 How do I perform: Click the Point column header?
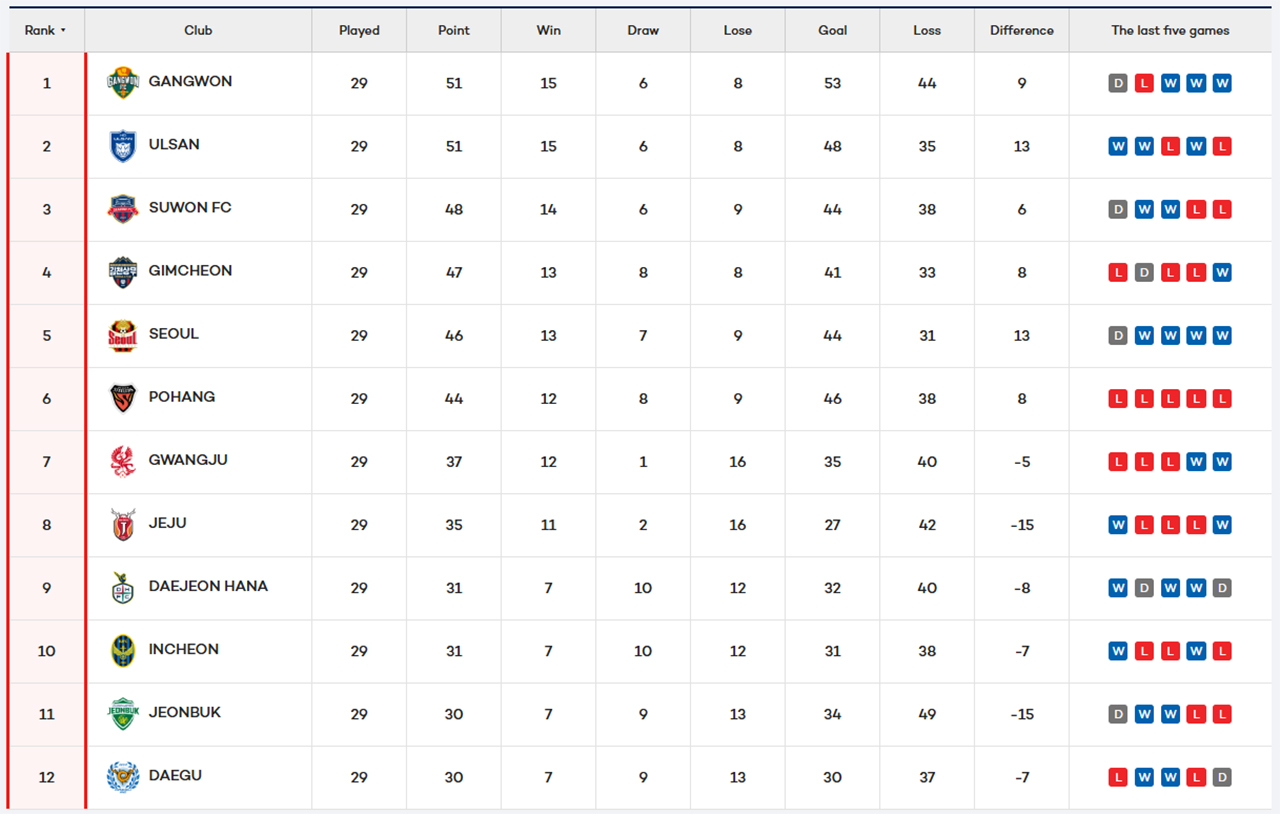(453, 31)
